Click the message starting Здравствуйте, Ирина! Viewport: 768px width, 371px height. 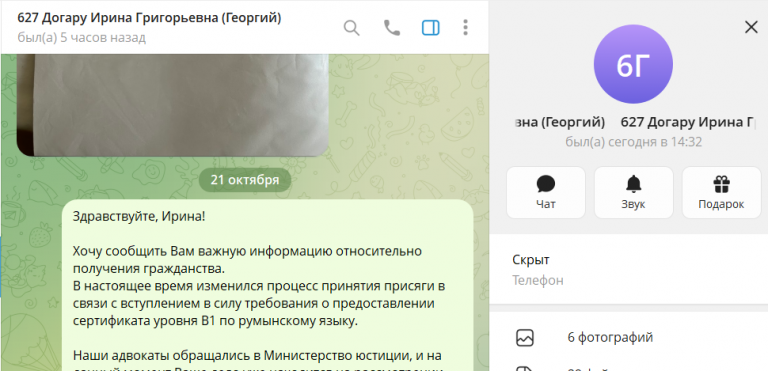pyautogui.click(x=267, y=285)
